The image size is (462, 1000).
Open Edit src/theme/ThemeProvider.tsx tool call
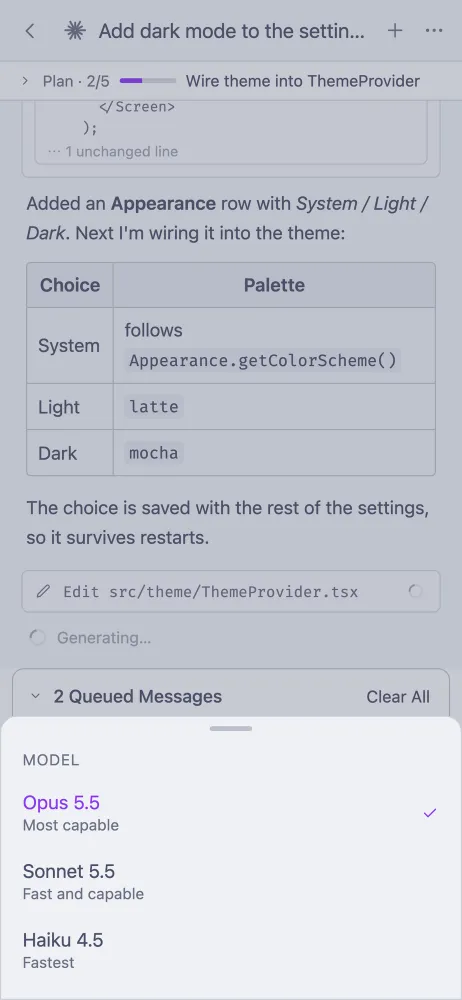point(231,591)
